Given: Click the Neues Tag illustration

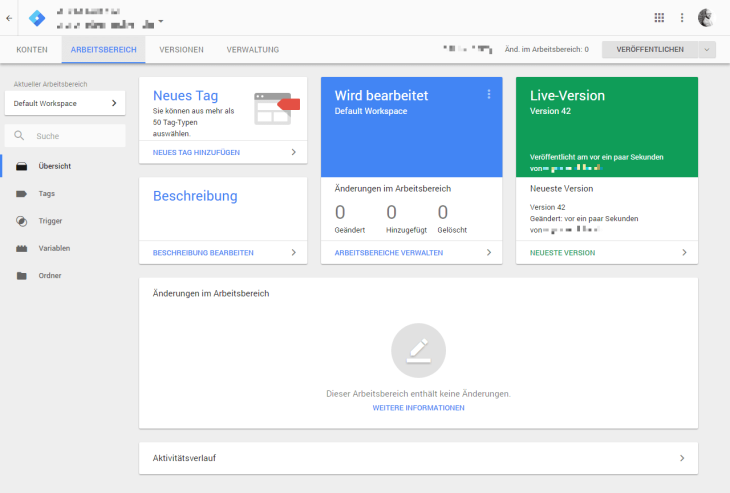Looking at the screenshot, I should pos(277,108).
